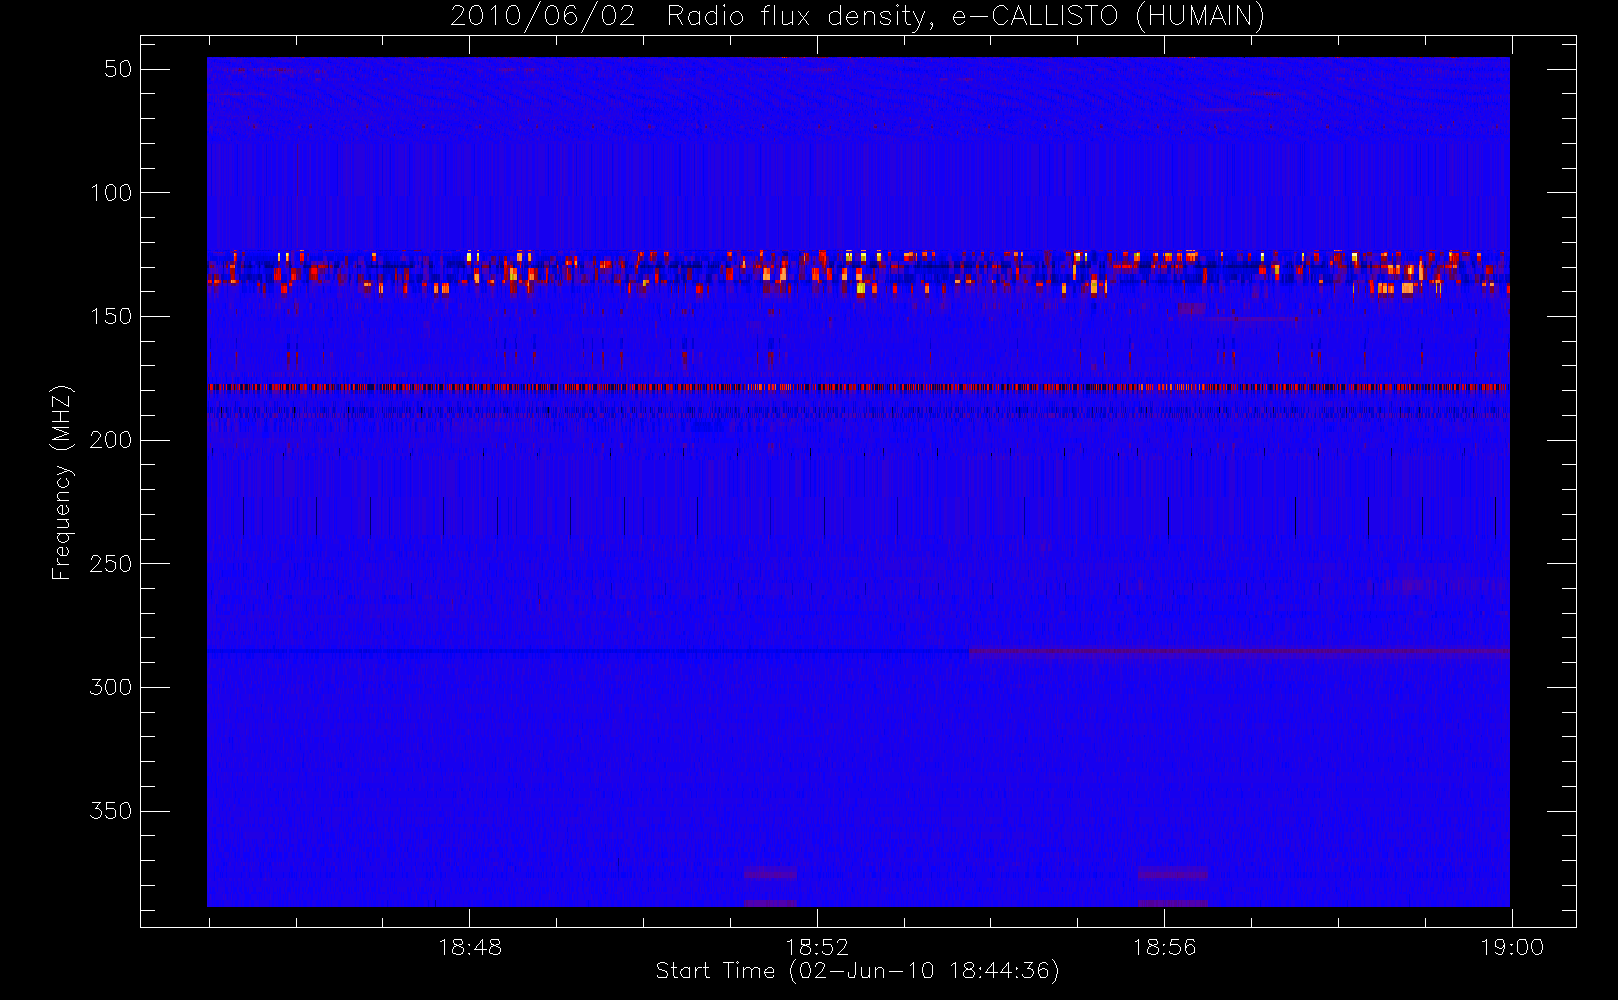
Task: Click the 18:48 time tick label
Action: pyautogui.click(x=470, y=947)
